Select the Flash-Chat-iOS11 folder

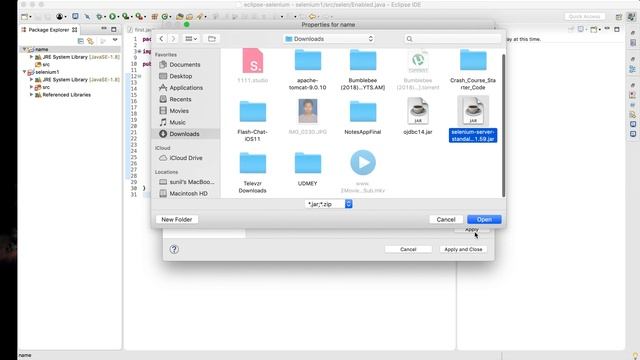coord(253,121)
